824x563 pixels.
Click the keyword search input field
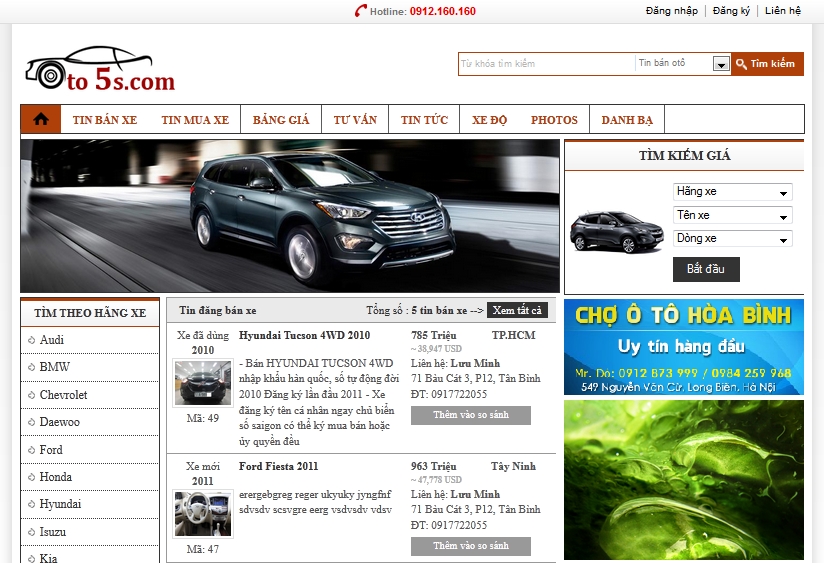coord(547,64)
